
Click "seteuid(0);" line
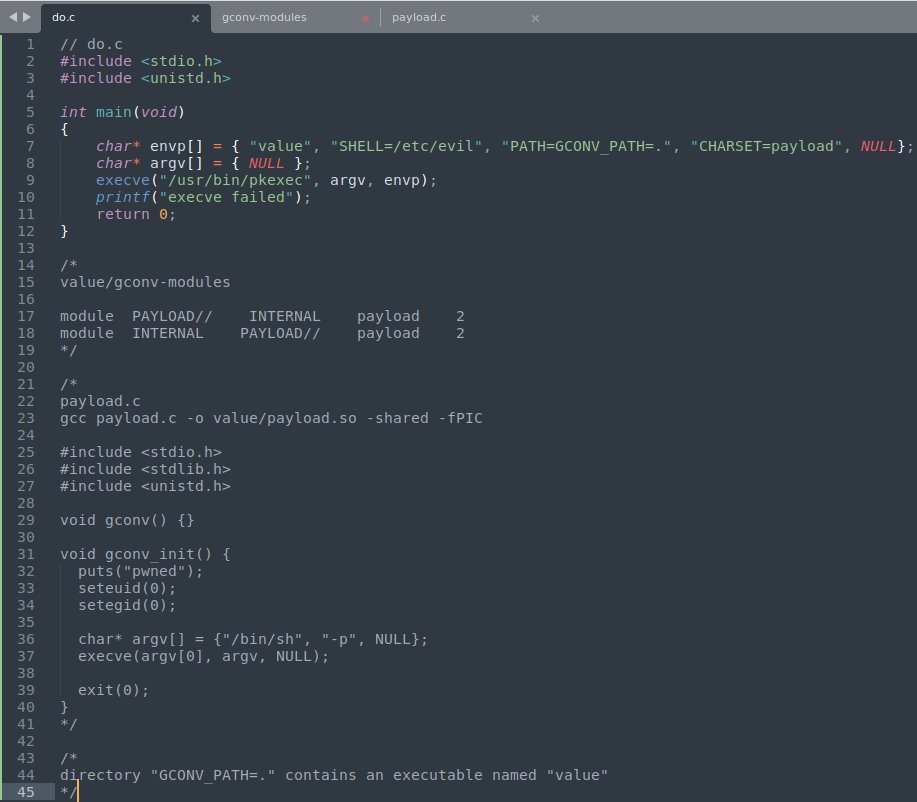pyautogui.click(x=127, y=588)
